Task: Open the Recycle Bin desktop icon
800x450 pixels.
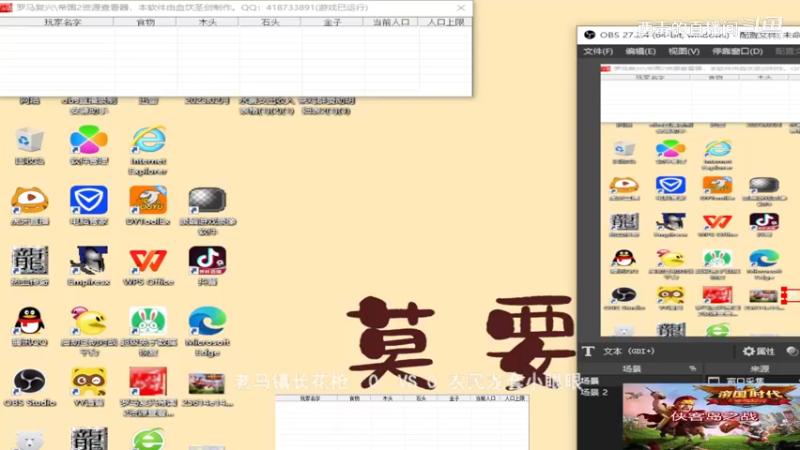Action: tap(30, 145)
